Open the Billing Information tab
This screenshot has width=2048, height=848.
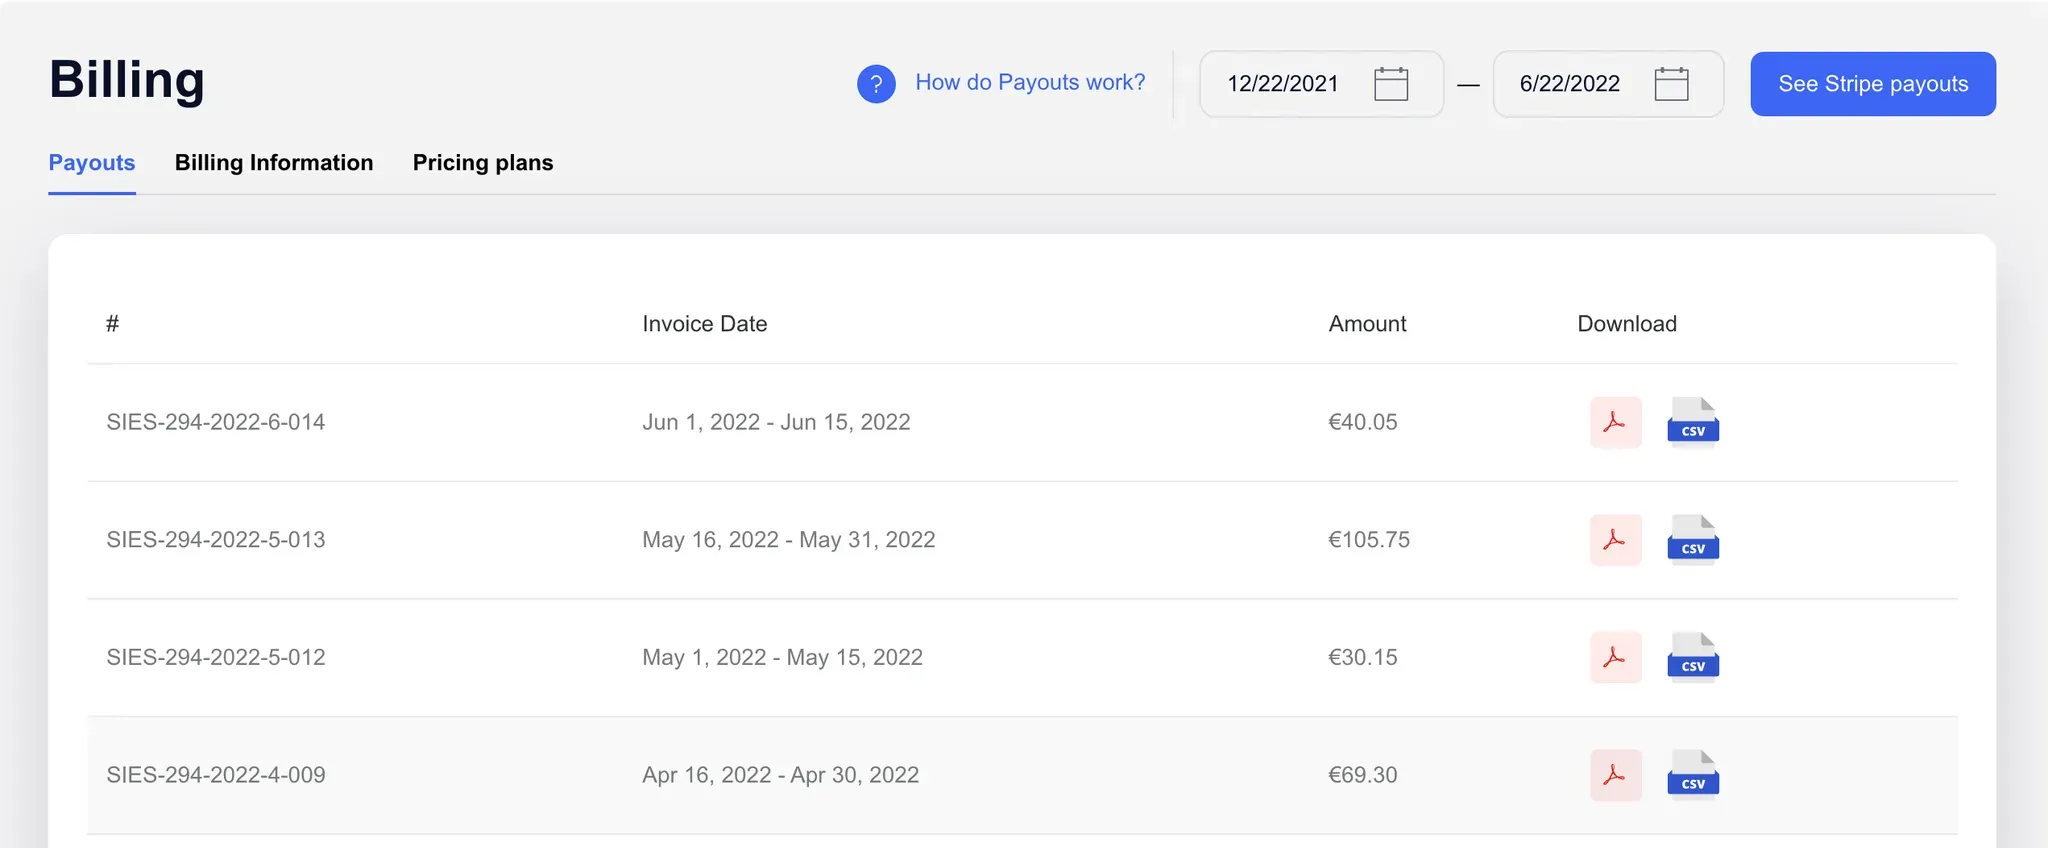tap(274, 163)
